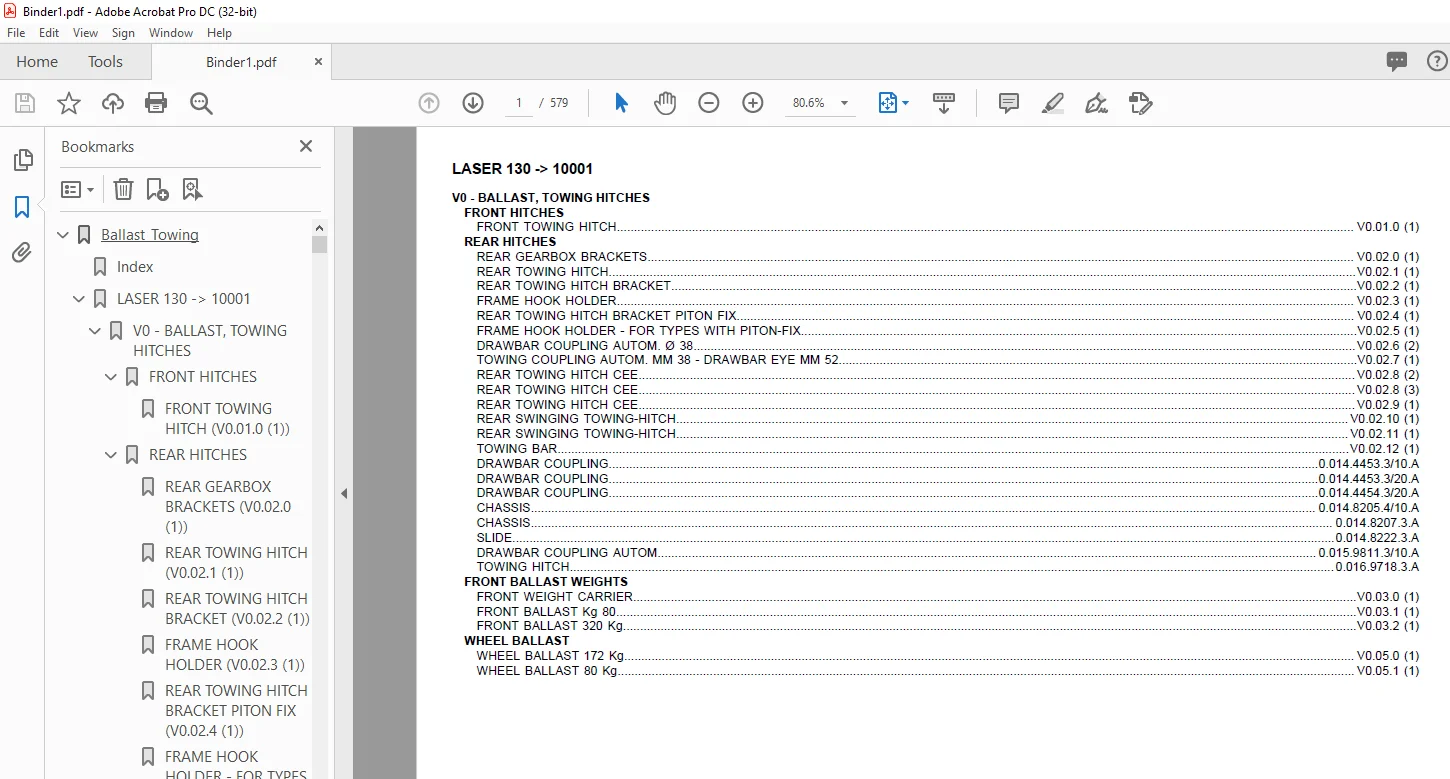The image size is (1450, 779).
Task: Click the LASER 130 -> 10001 document heading
Action: [522, 169]
